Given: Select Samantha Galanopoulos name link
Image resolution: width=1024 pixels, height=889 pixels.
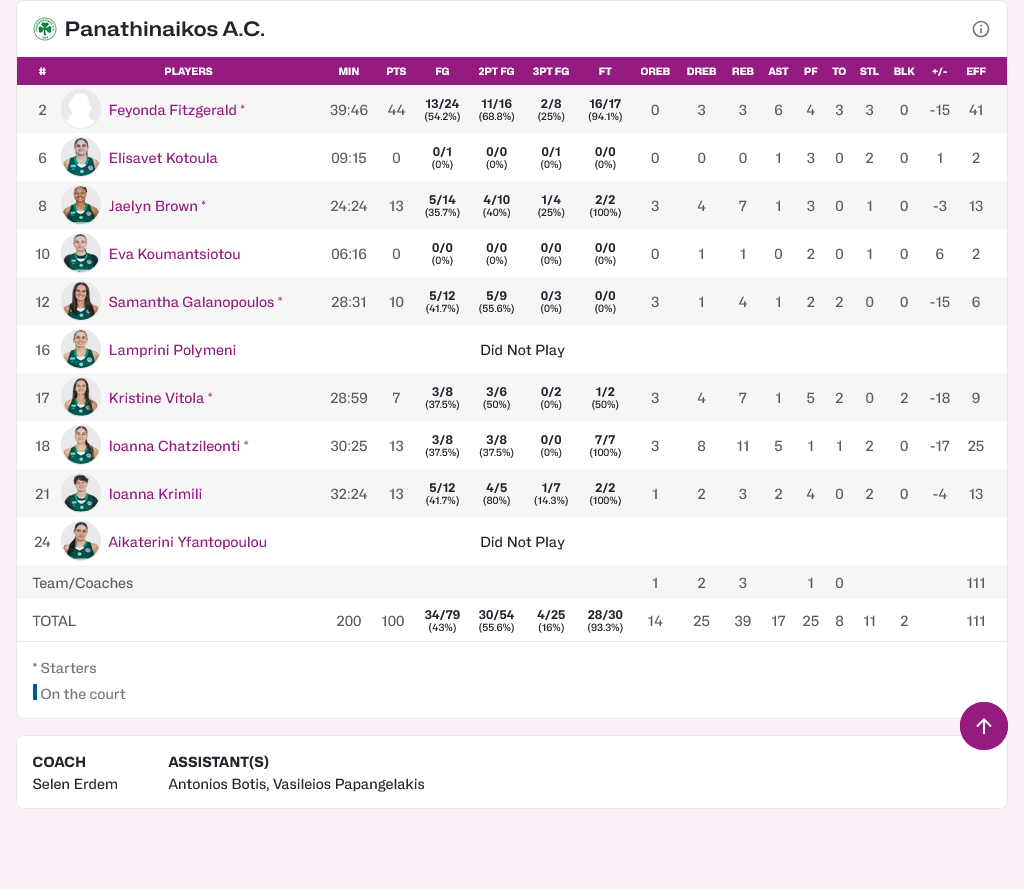Looking at the screenshot, I should [x=191, y=302].
